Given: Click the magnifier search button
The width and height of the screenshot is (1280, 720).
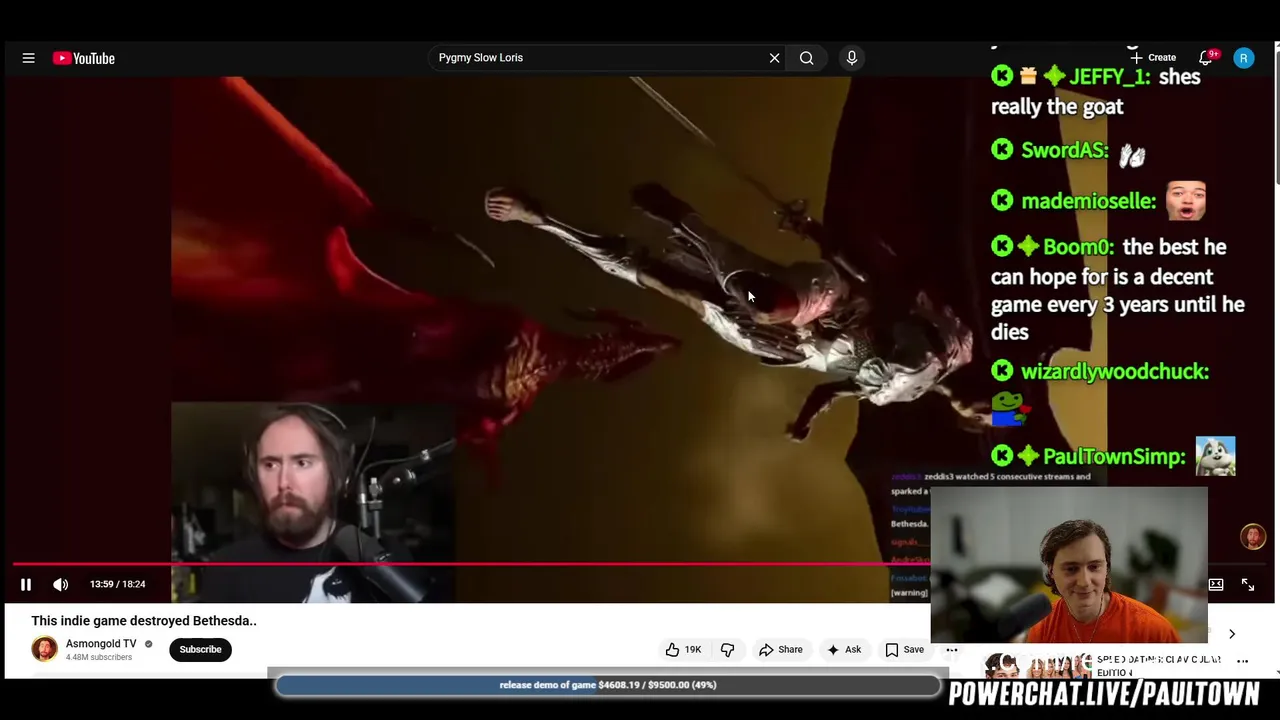Looking at the screenshot, I should click(x=806, y=58).
